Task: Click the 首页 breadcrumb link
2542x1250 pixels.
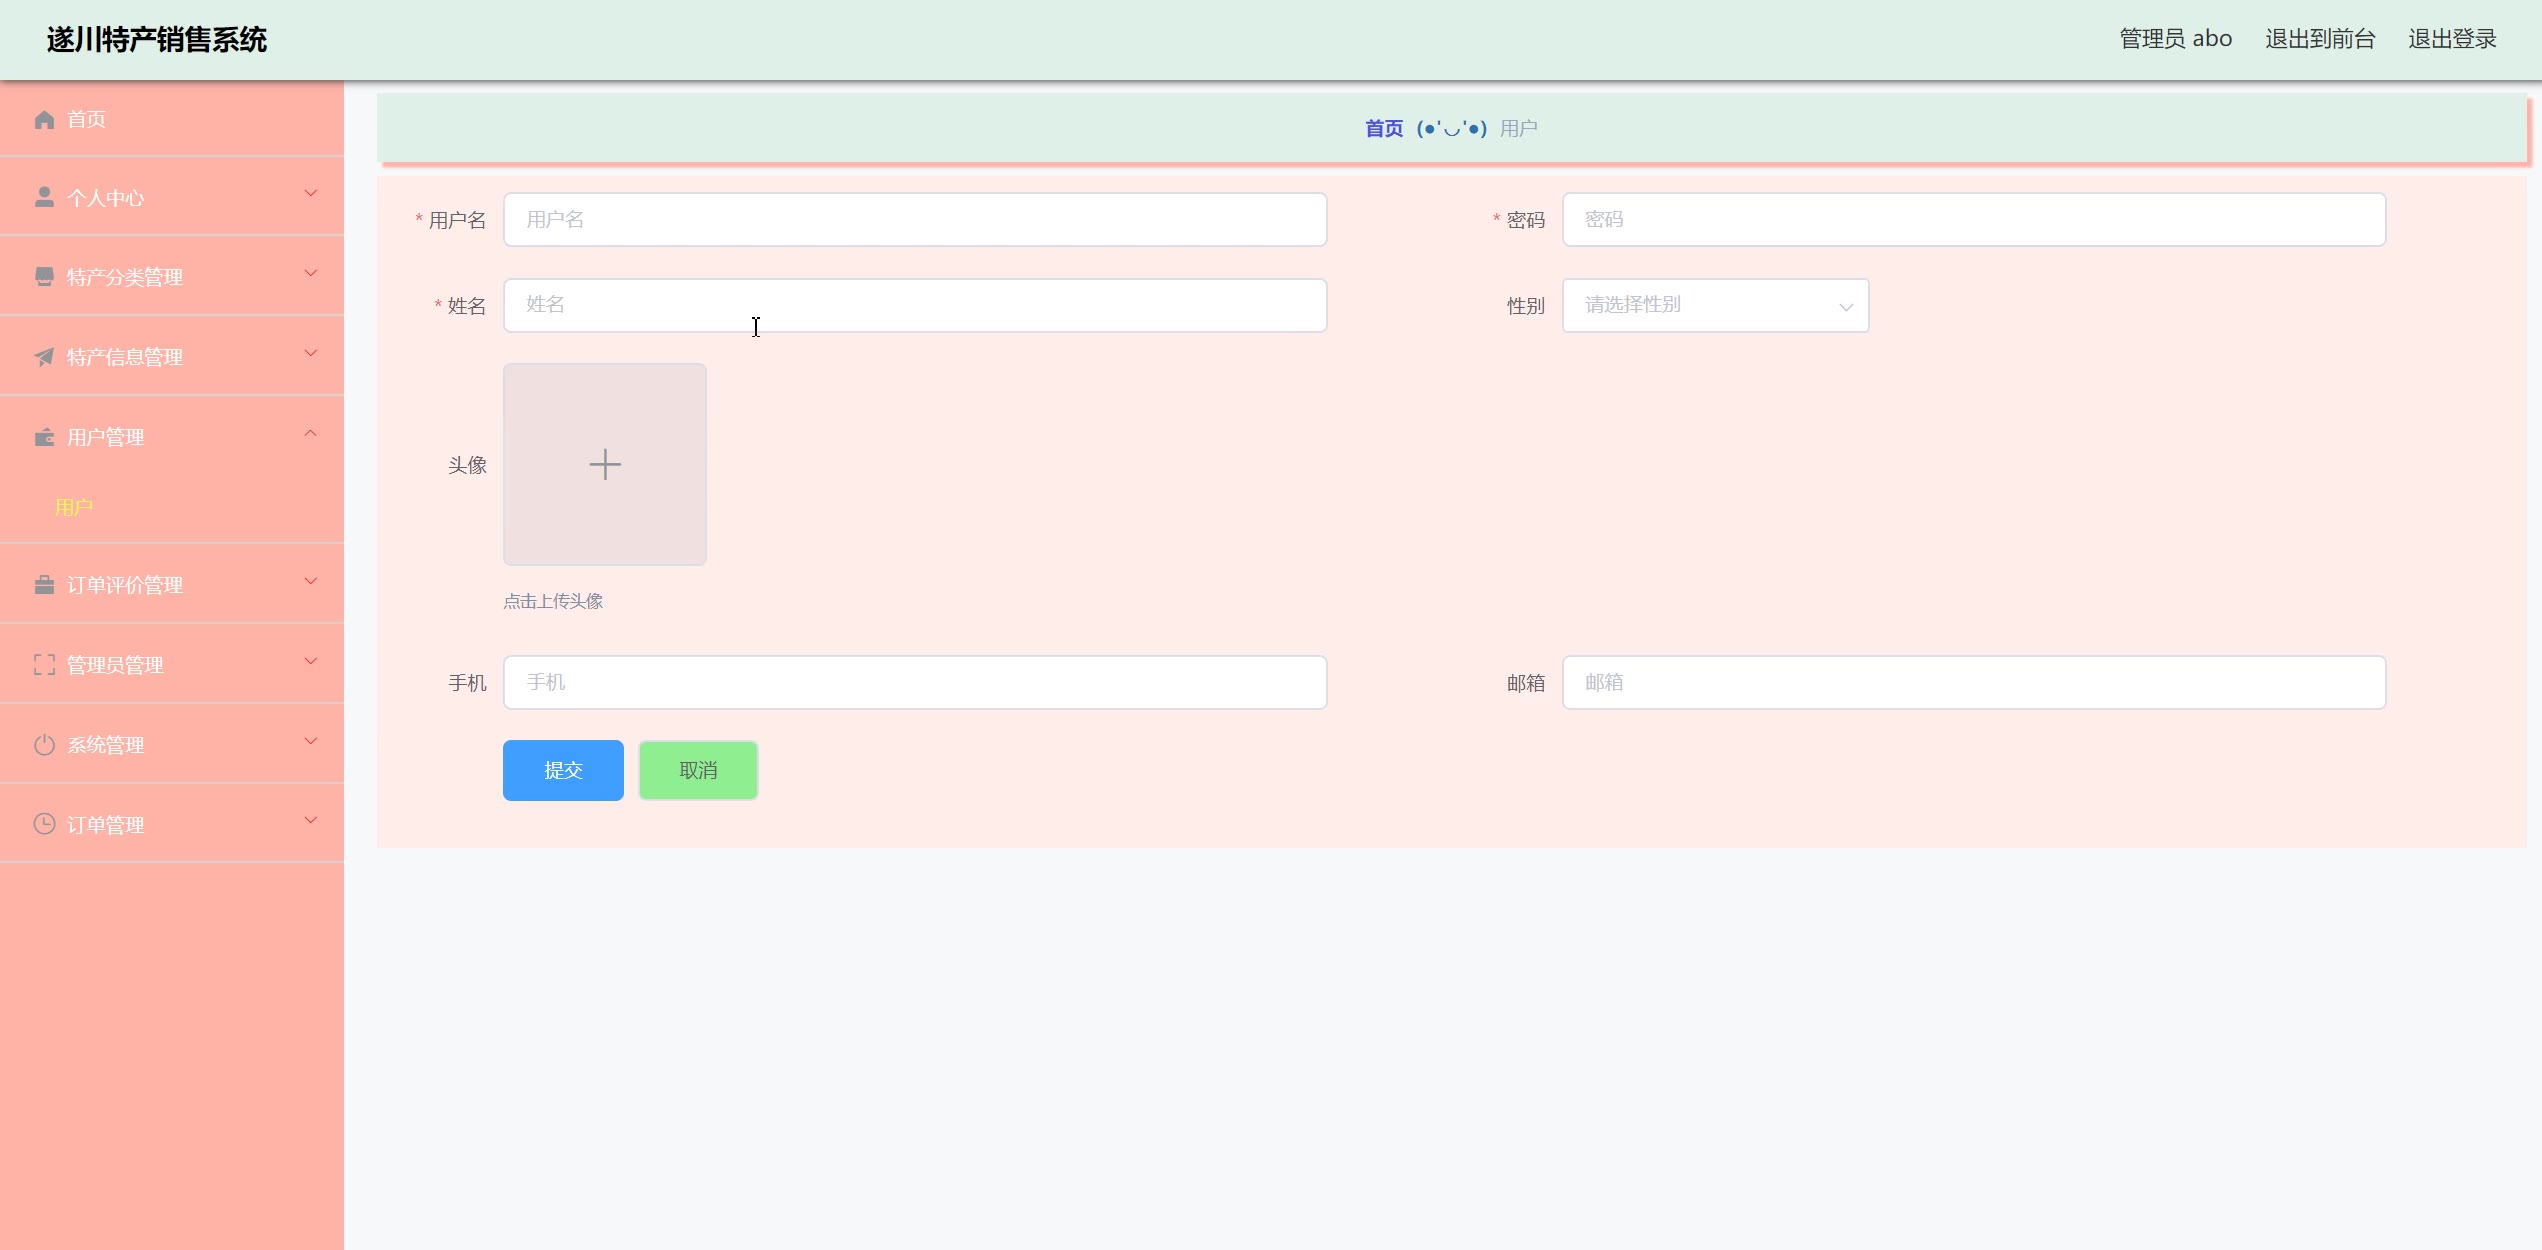Action: coord(1384,128)
